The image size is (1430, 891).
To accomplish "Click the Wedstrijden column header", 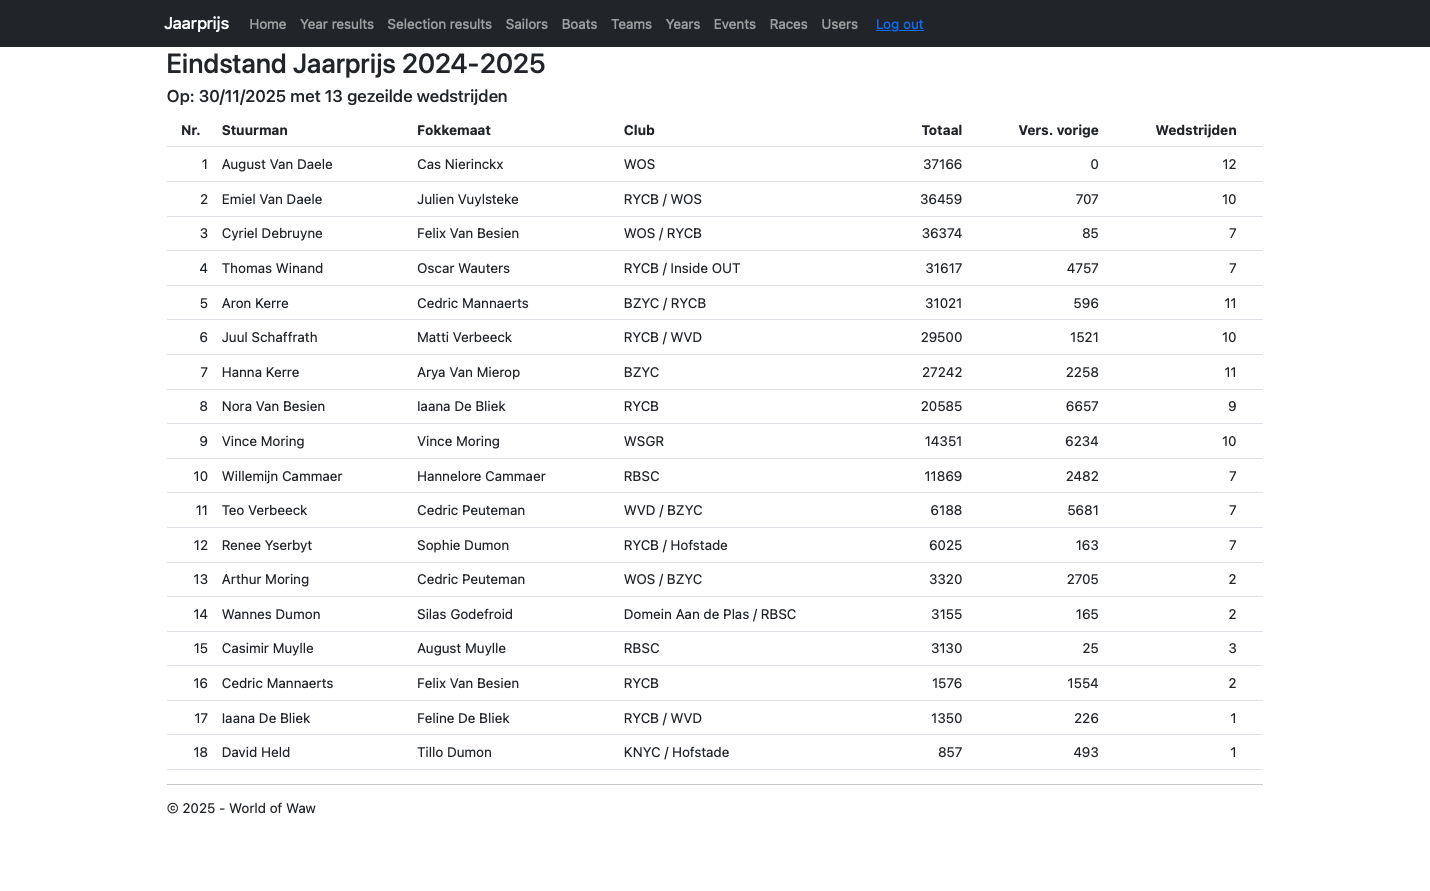I will point(1195,130).
